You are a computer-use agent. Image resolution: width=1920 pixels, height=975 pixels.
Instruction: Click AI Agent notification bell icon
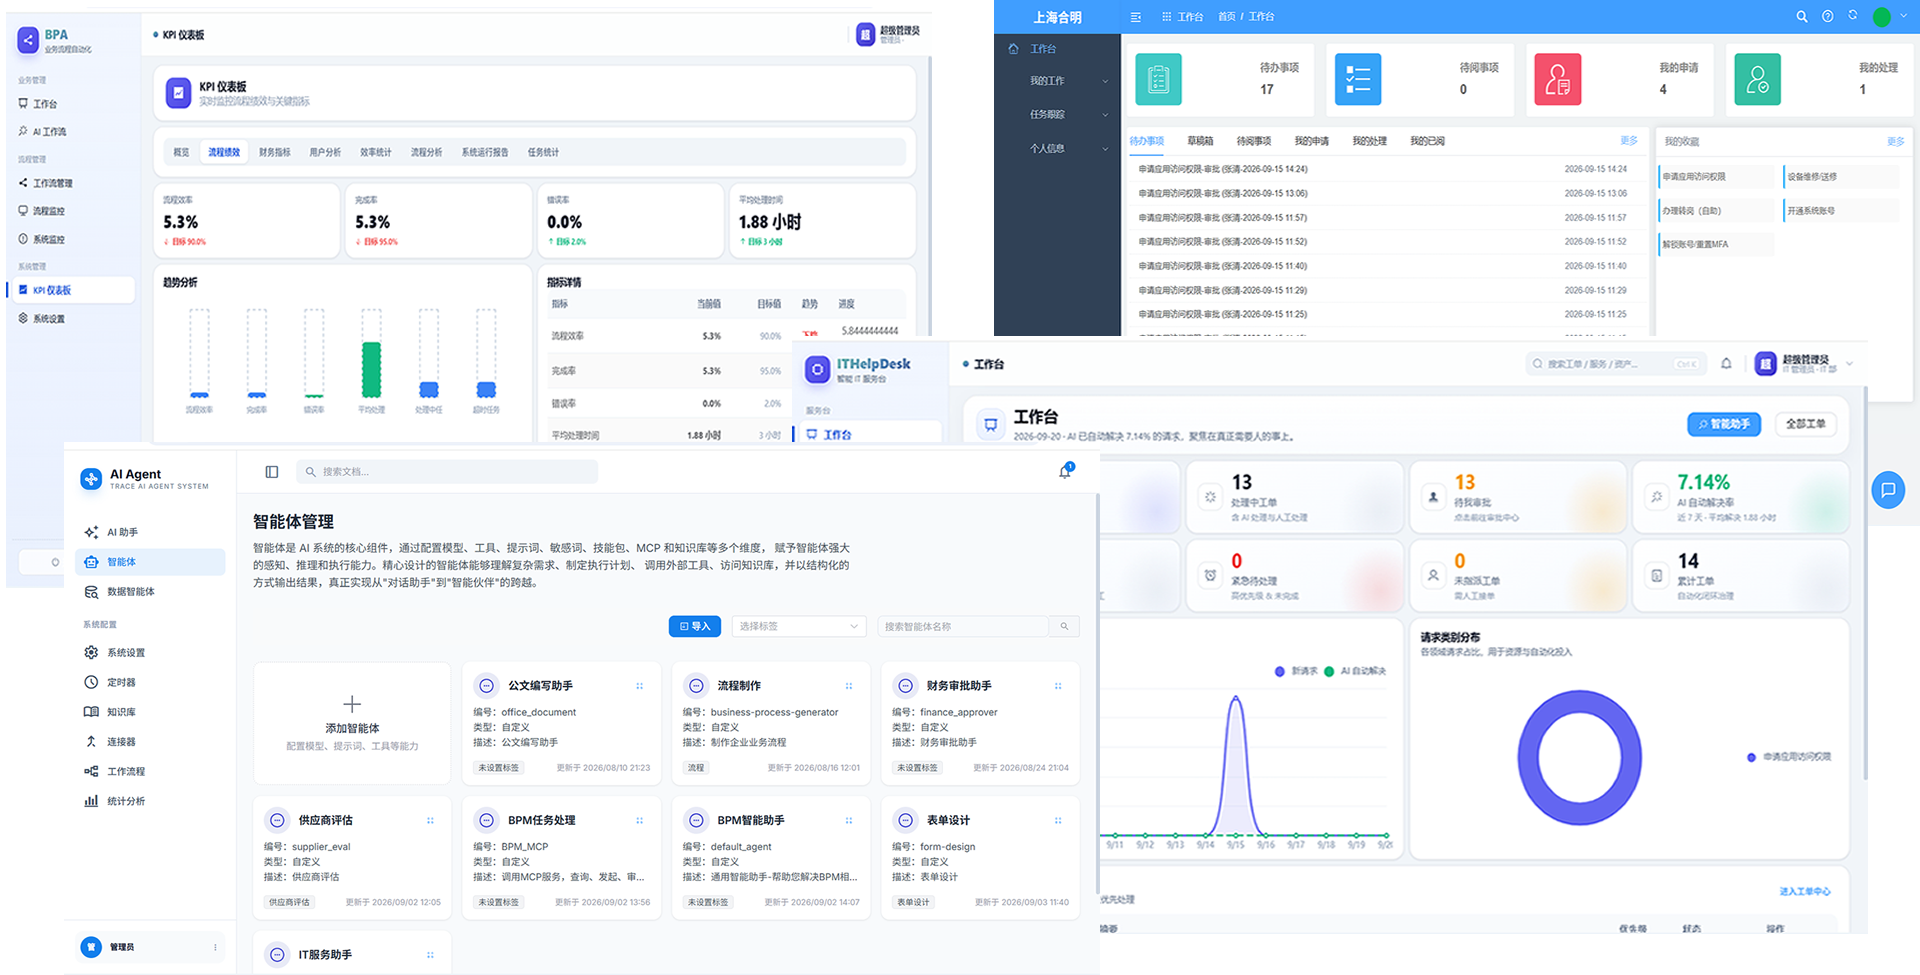click(1065, 471)
